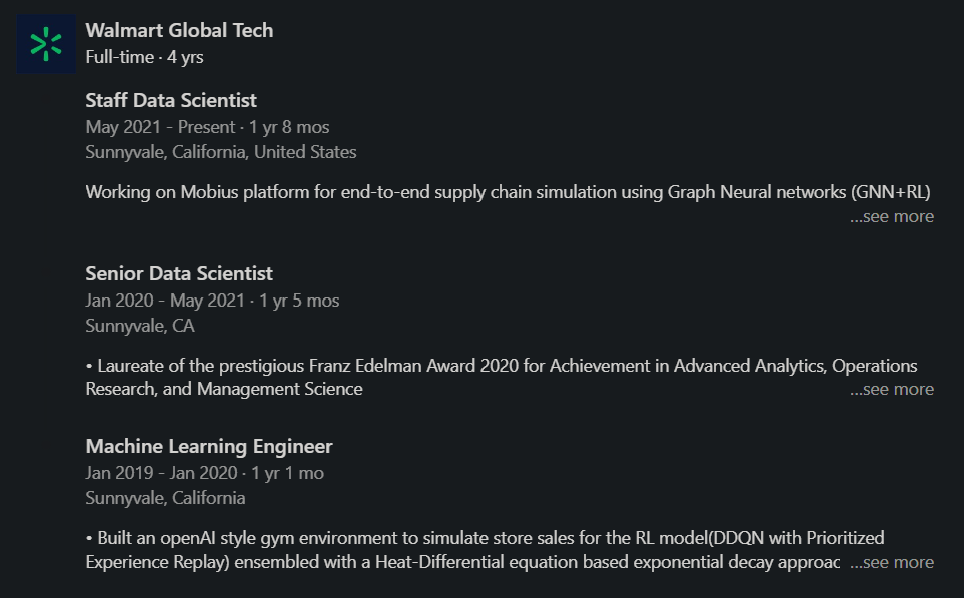Click the Laureate of Franz Edelman Award line

[x=502, y=366]
